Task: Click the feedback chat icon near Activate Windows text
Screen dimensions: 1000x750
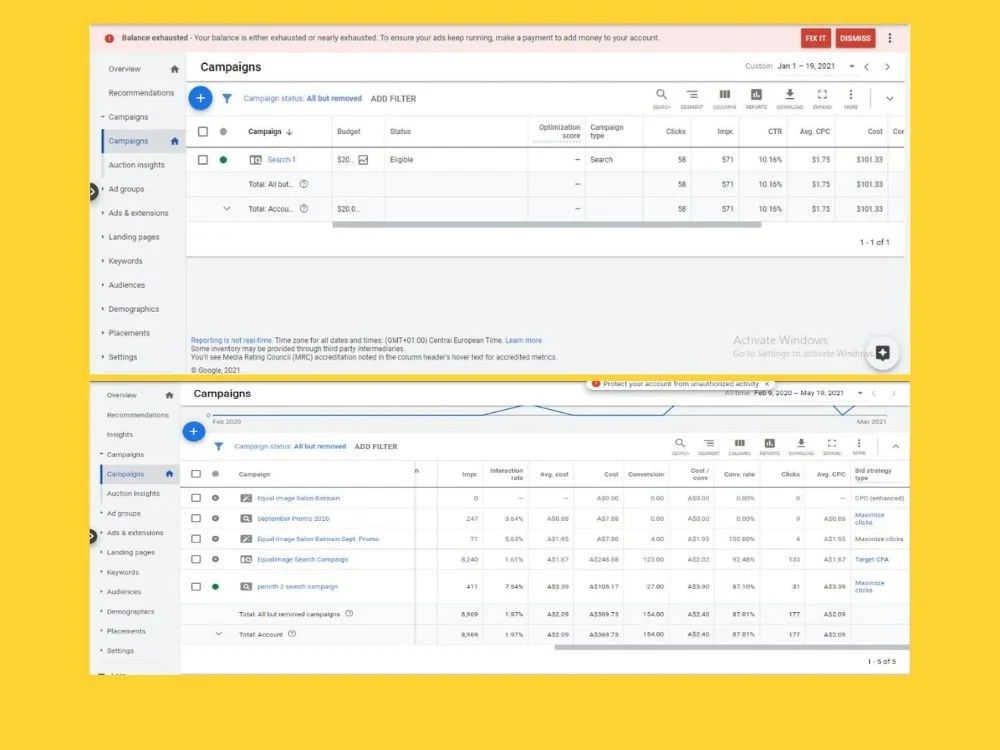Action: (x=883, y=353)
